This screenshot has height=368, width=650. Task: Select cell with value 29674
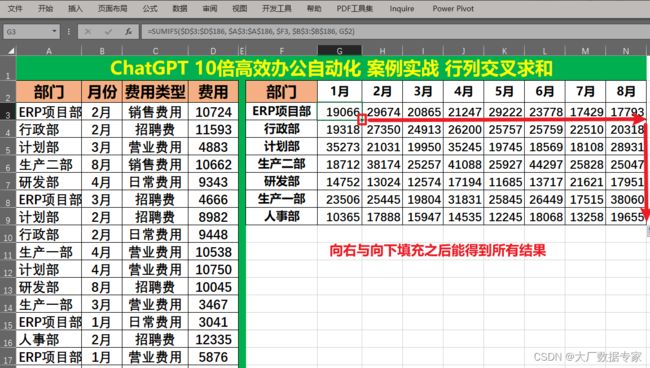point(382,112)
